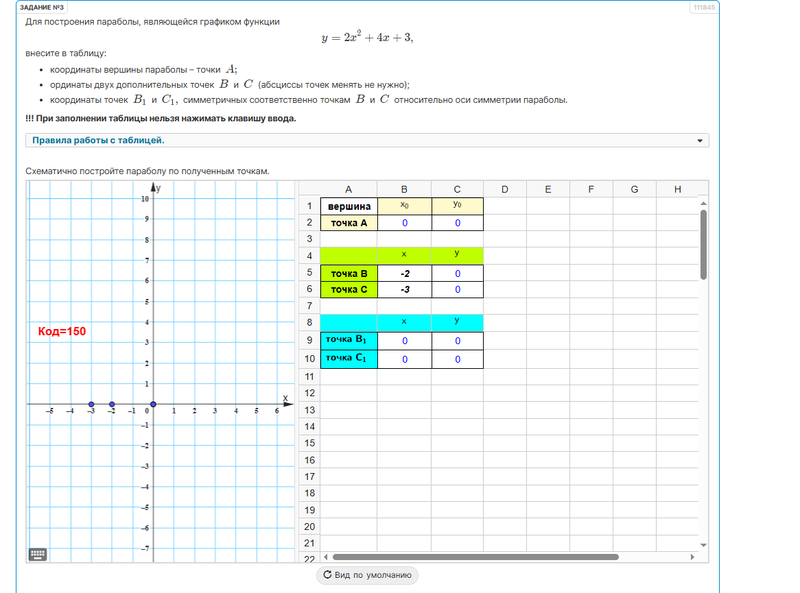The height and width of the screenshot is (593, 800).
Task: Click the blue point at x = -2
Action: (111, 405)
